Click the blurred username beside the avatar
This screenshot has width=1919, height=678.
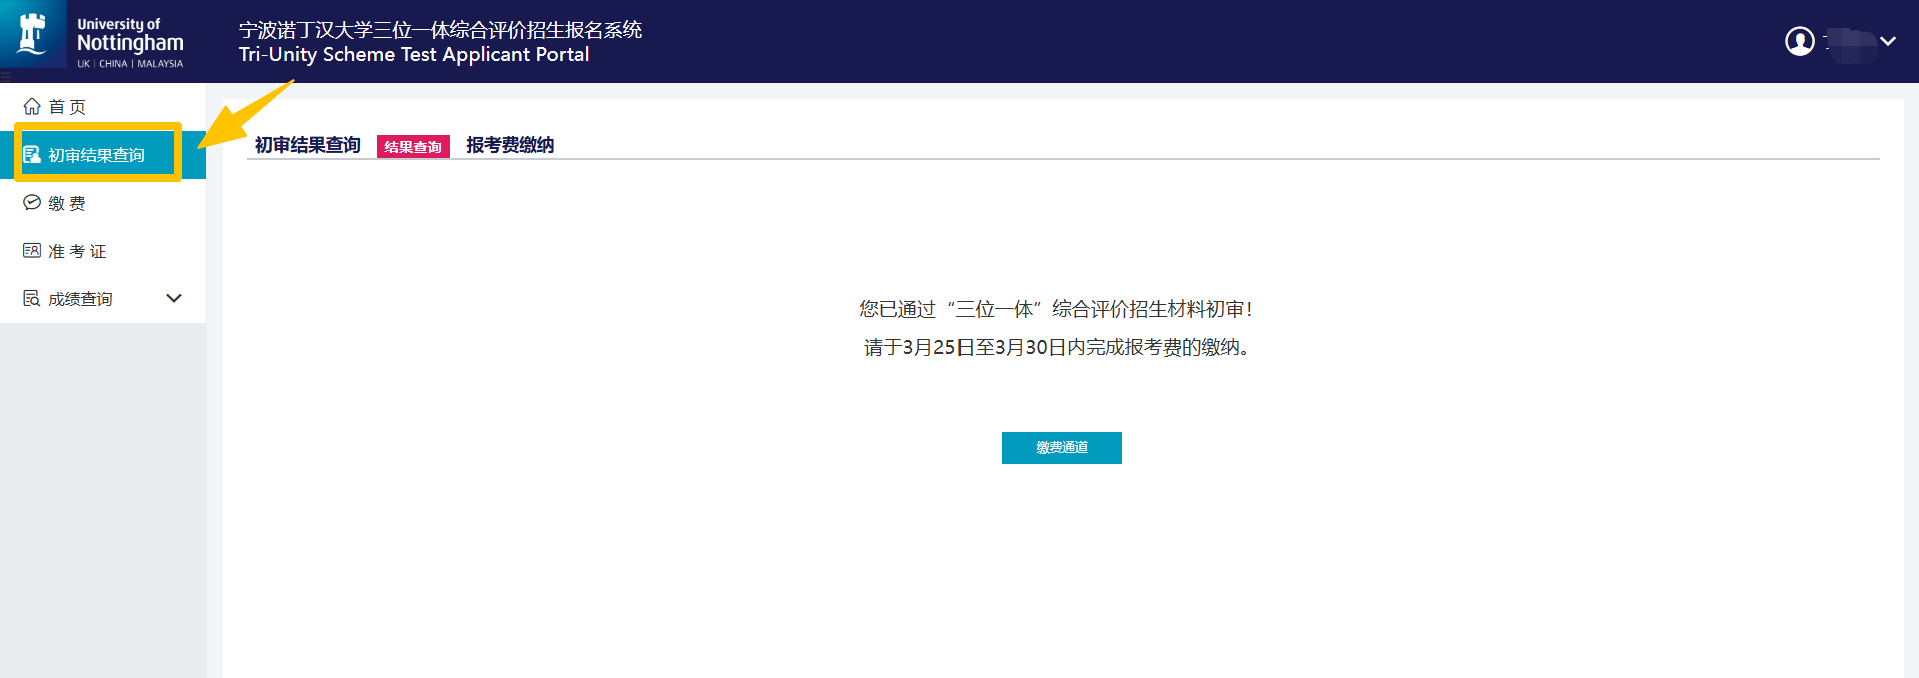(1848, 43)
